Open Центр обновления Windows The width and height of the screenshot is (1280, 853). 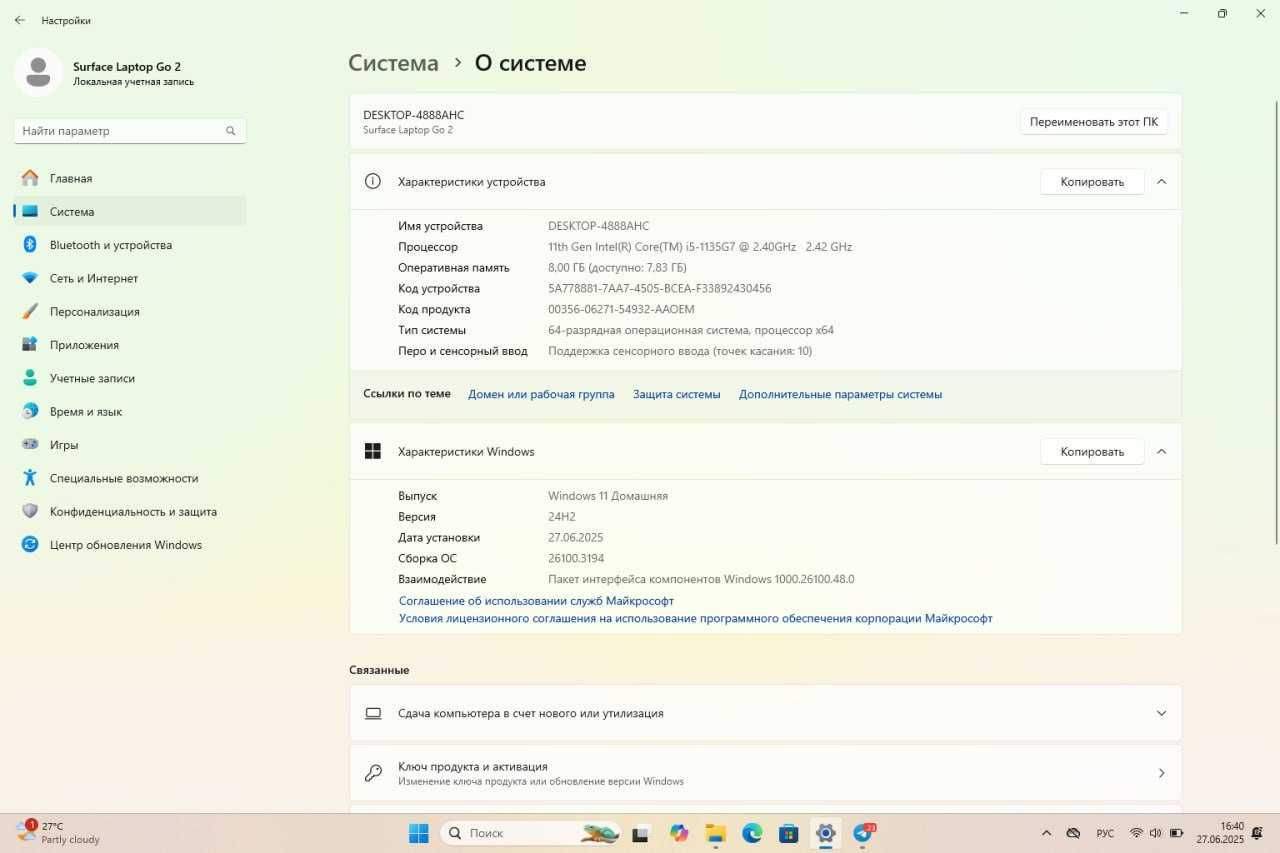point(130,545)
